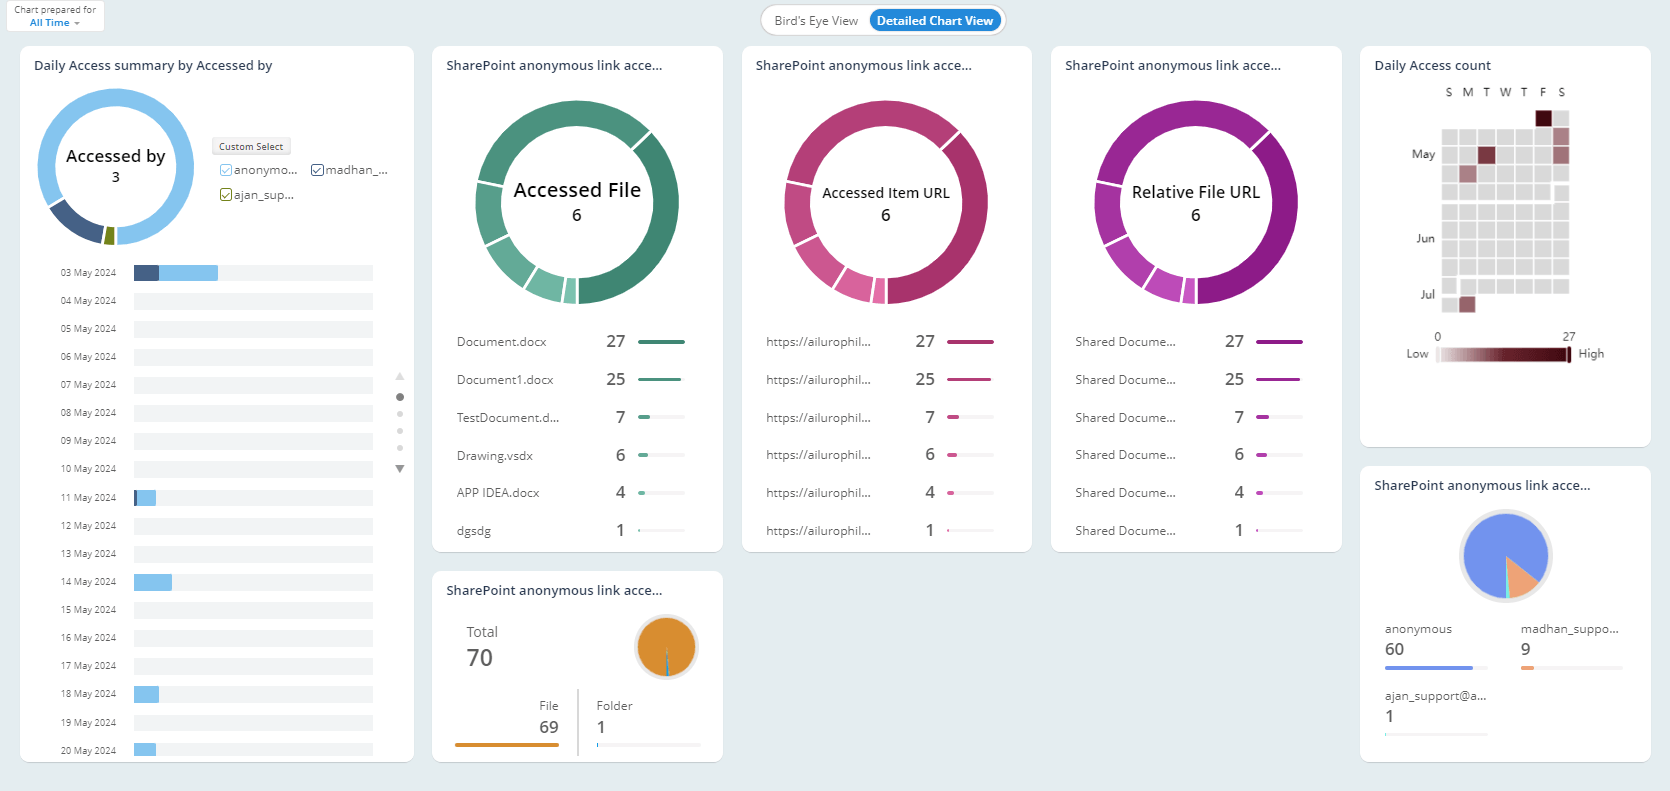
Task: Select the Document.docx row
Action: pos(571,342)
